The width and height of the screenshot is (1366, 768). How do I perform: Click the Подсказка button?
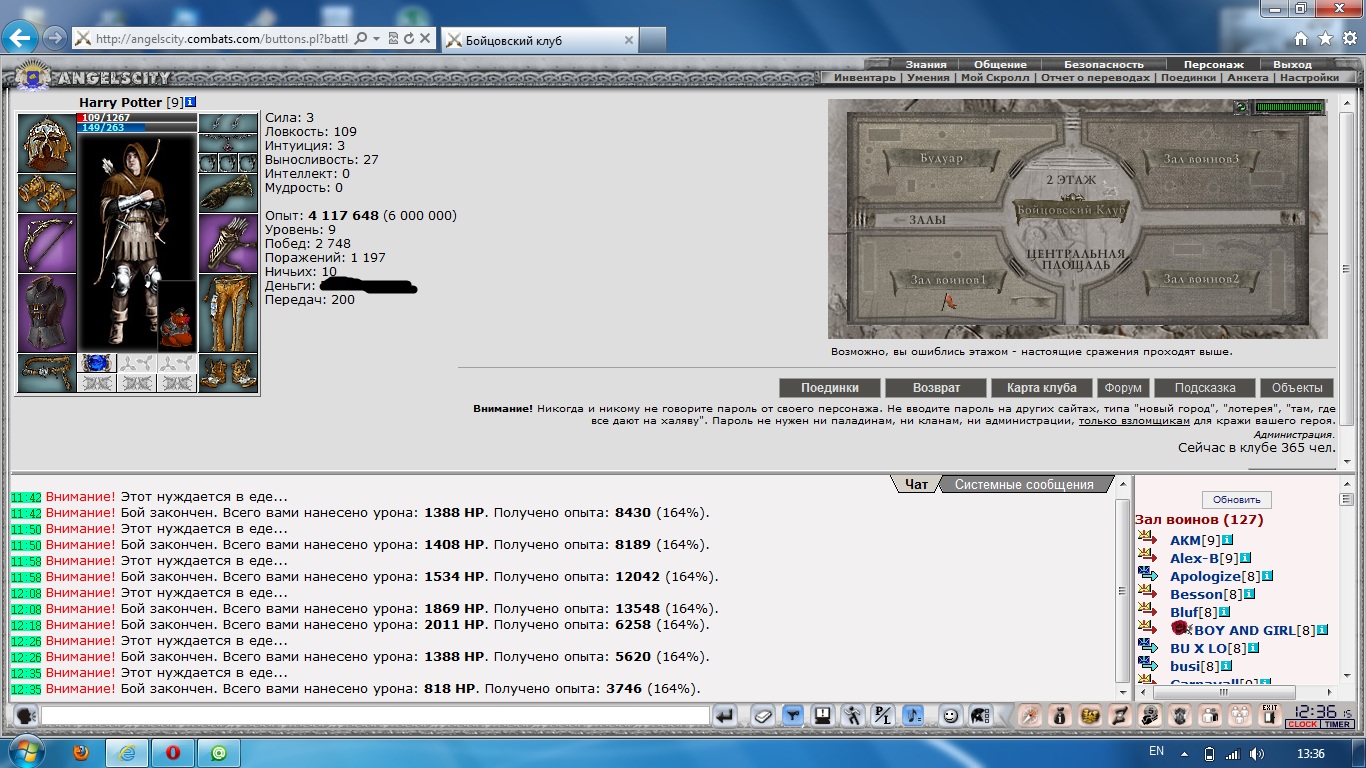point(1204,387)
